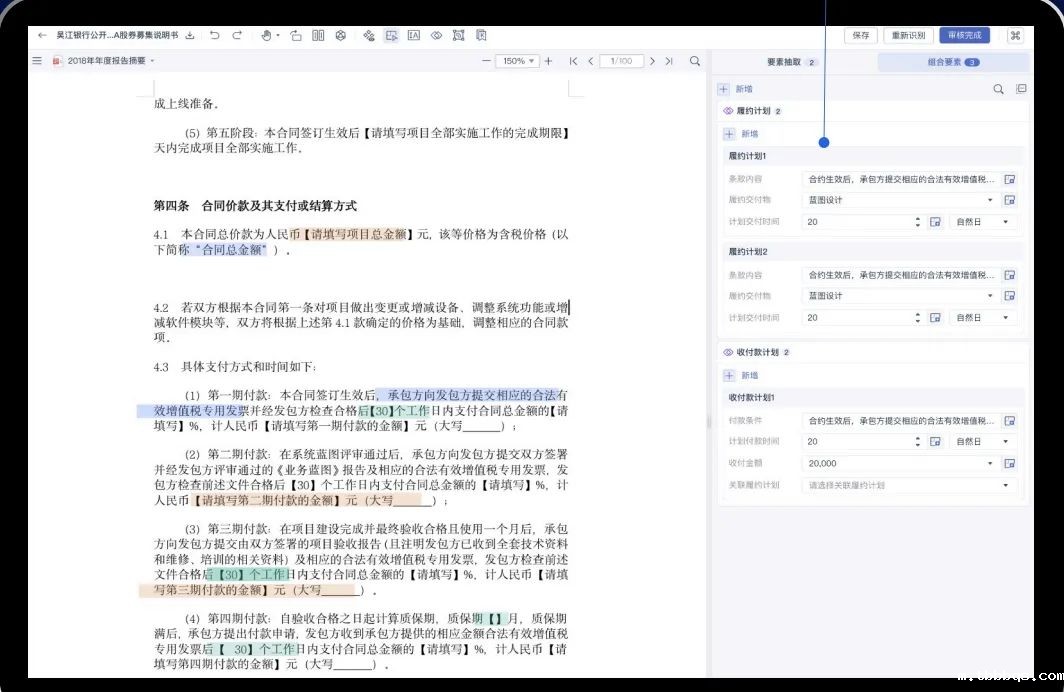
Task: Click the search icon in the right panel
Action: click(998, 89)
